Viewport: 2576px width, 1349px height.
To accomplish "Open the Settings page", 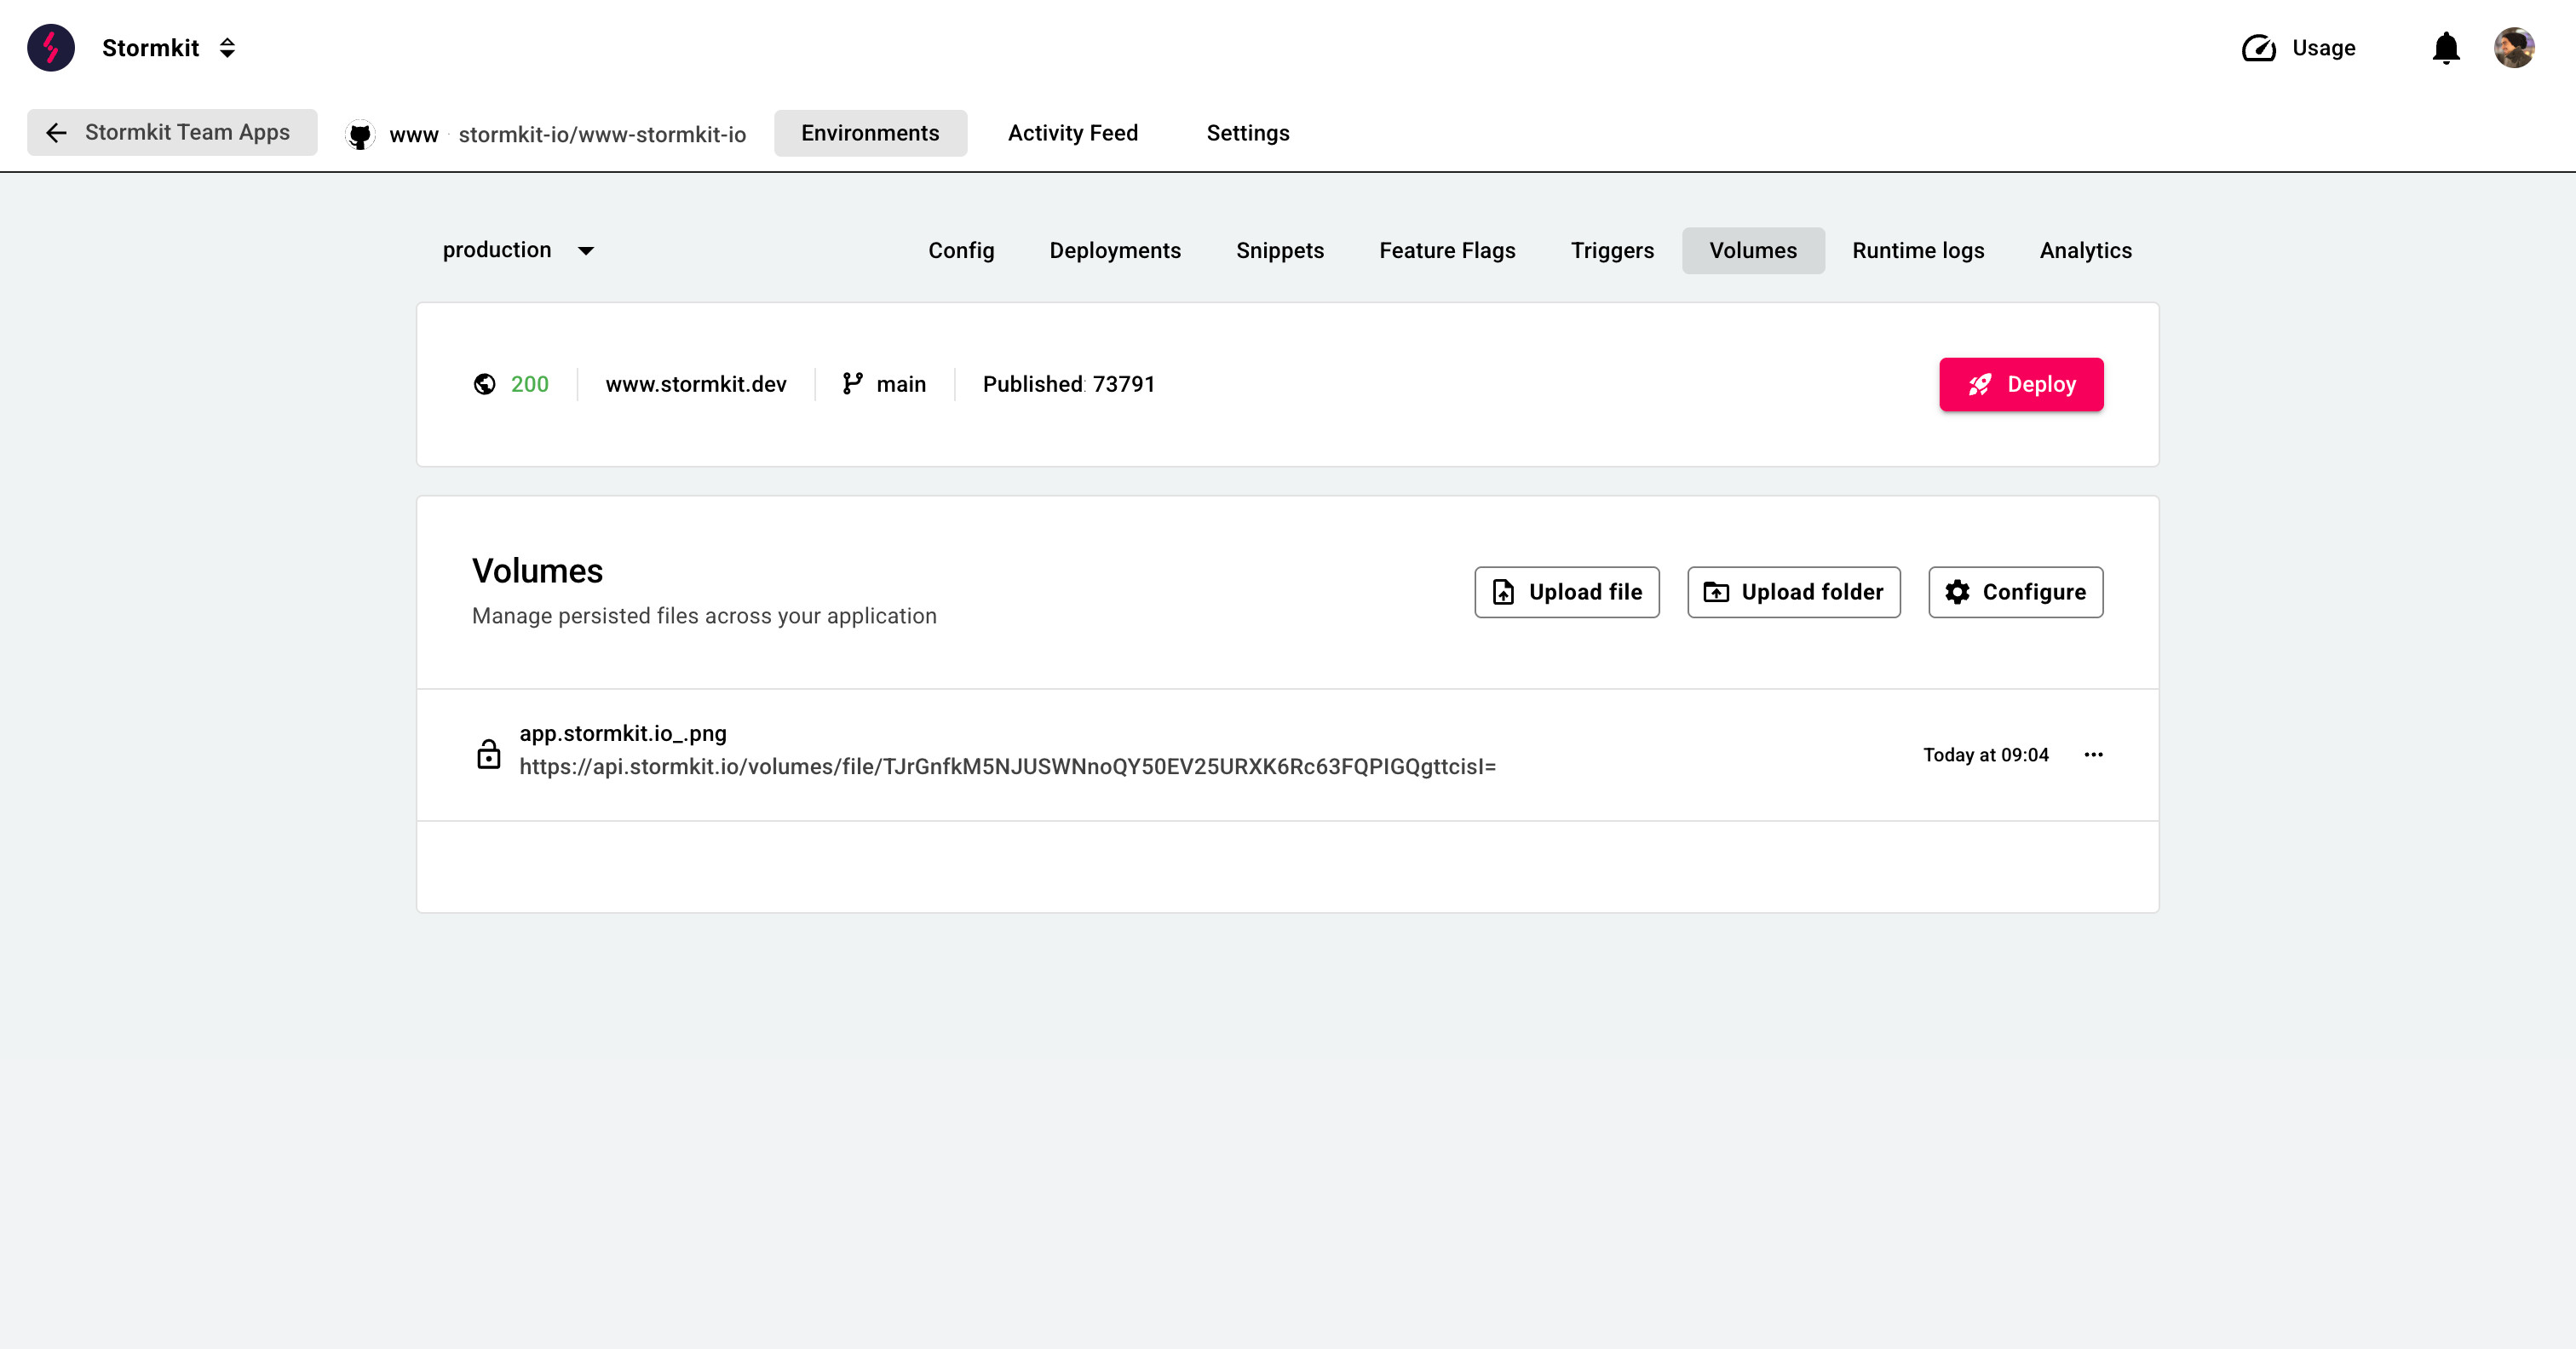I will coord(1247,133).
